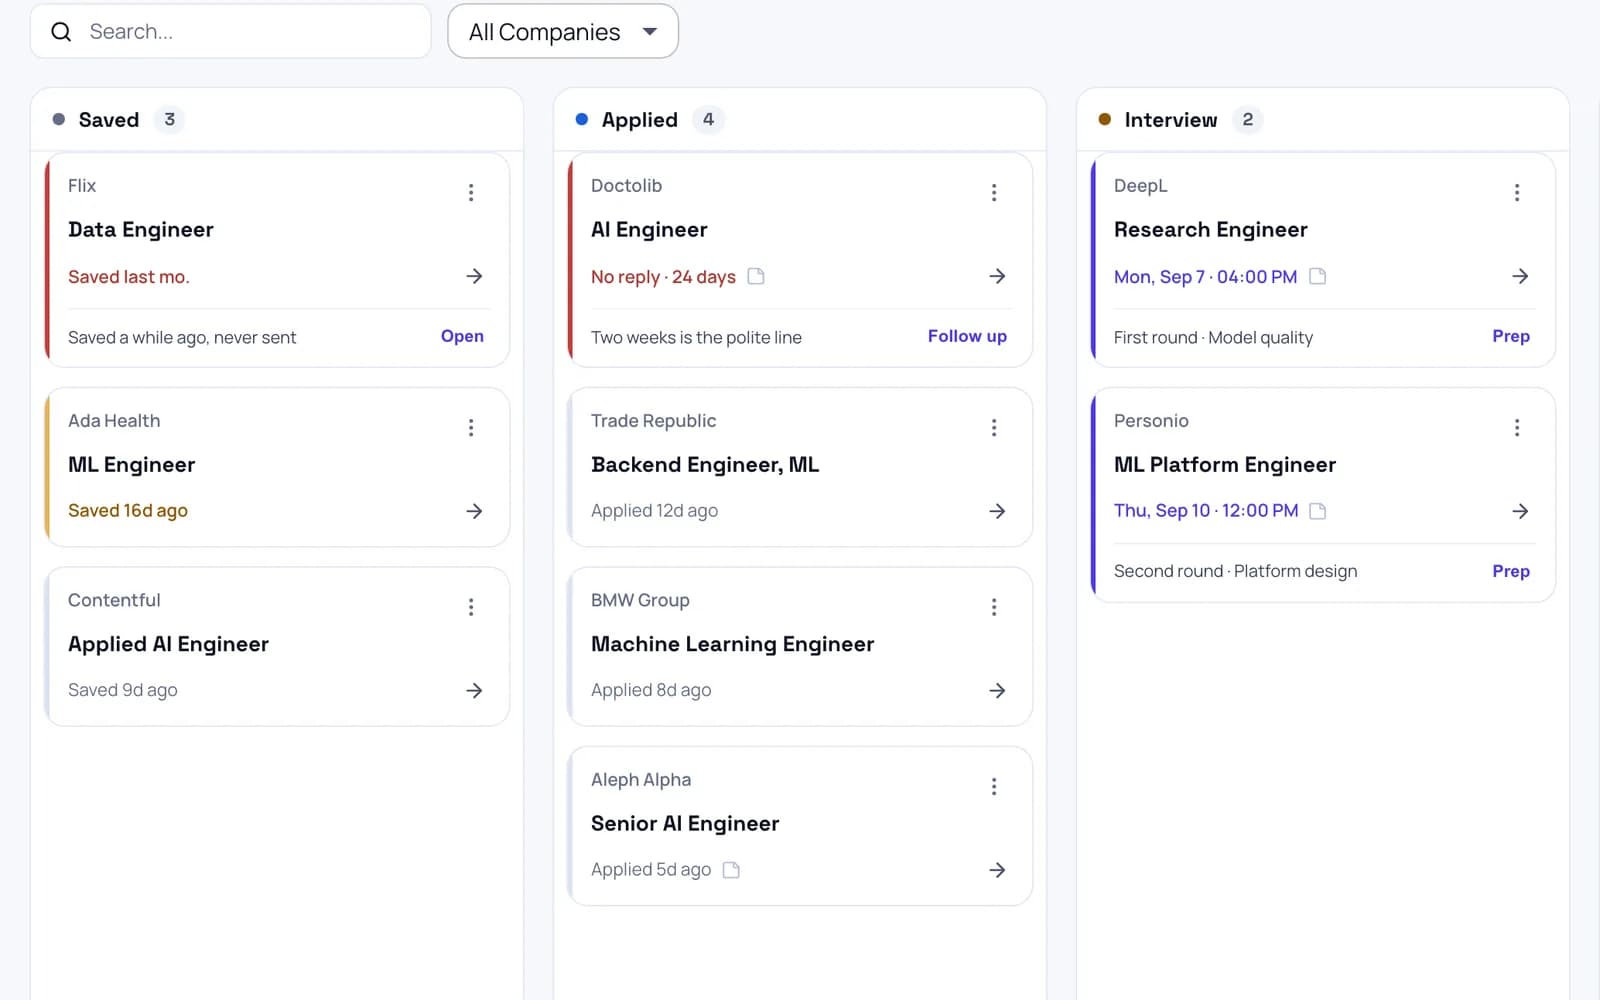Click Open on the Flix card
The height and width of the screenshot is (1000, 1600).
462,336
